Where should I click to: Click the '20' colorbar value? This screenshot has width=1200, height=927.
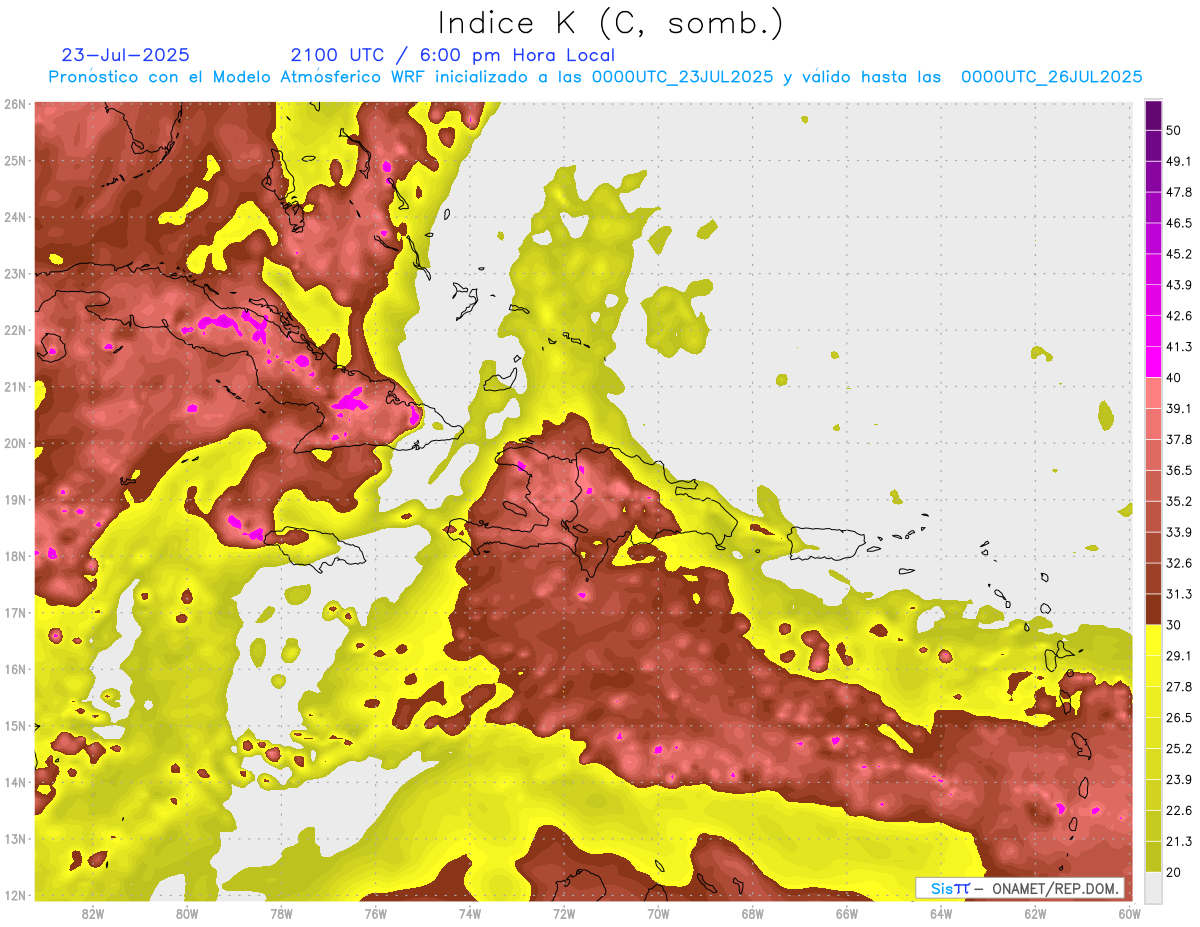click(1173, 872)
